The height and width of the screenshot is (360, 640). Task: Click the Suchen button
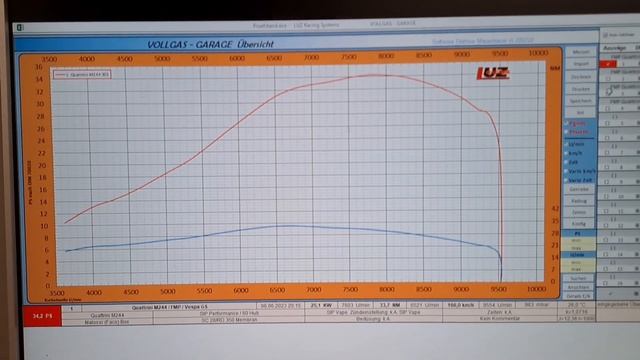[x=579, y=278]
